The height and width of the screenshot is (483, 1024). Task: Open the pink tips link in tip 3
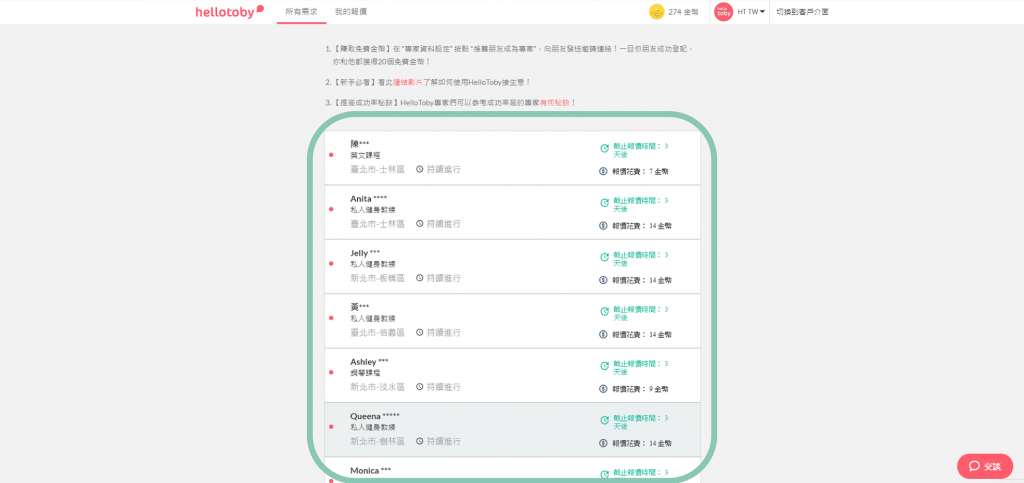[x=555, y=103]
